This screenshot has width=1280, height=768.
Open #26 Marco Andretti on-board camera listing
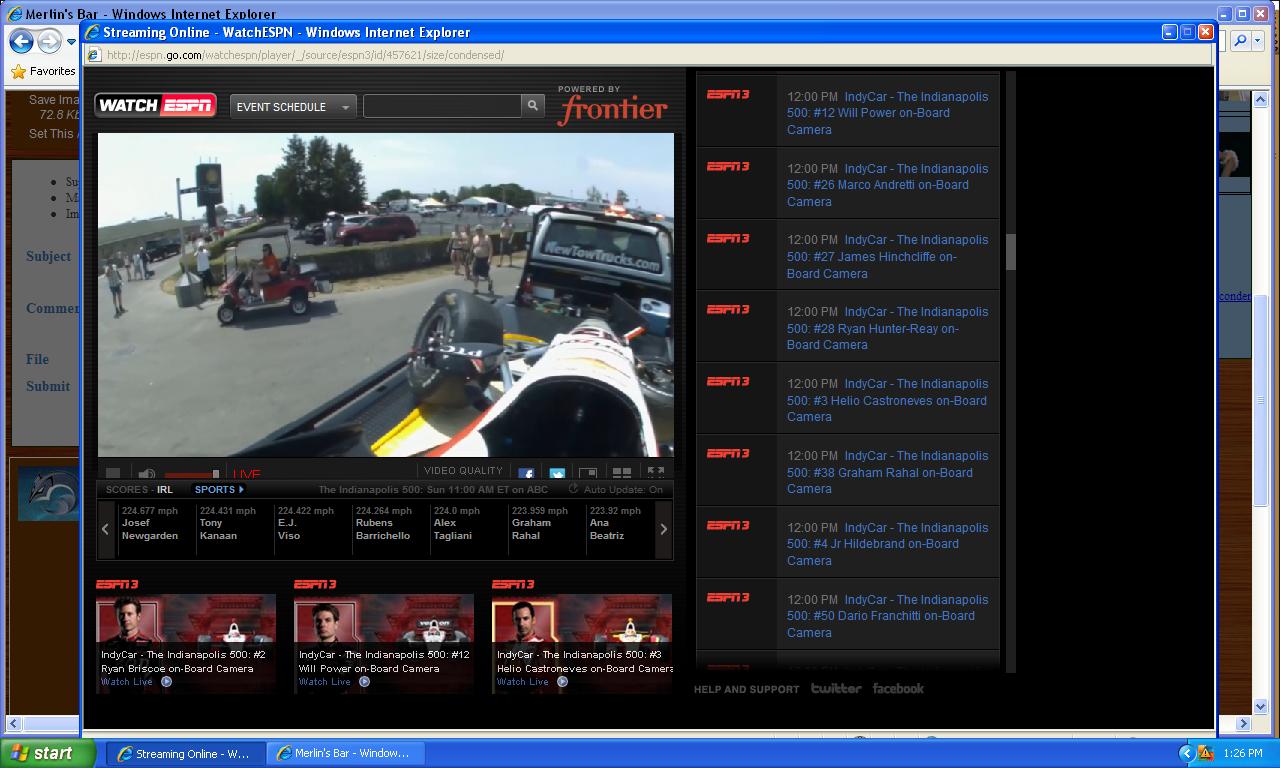(887, 185)
